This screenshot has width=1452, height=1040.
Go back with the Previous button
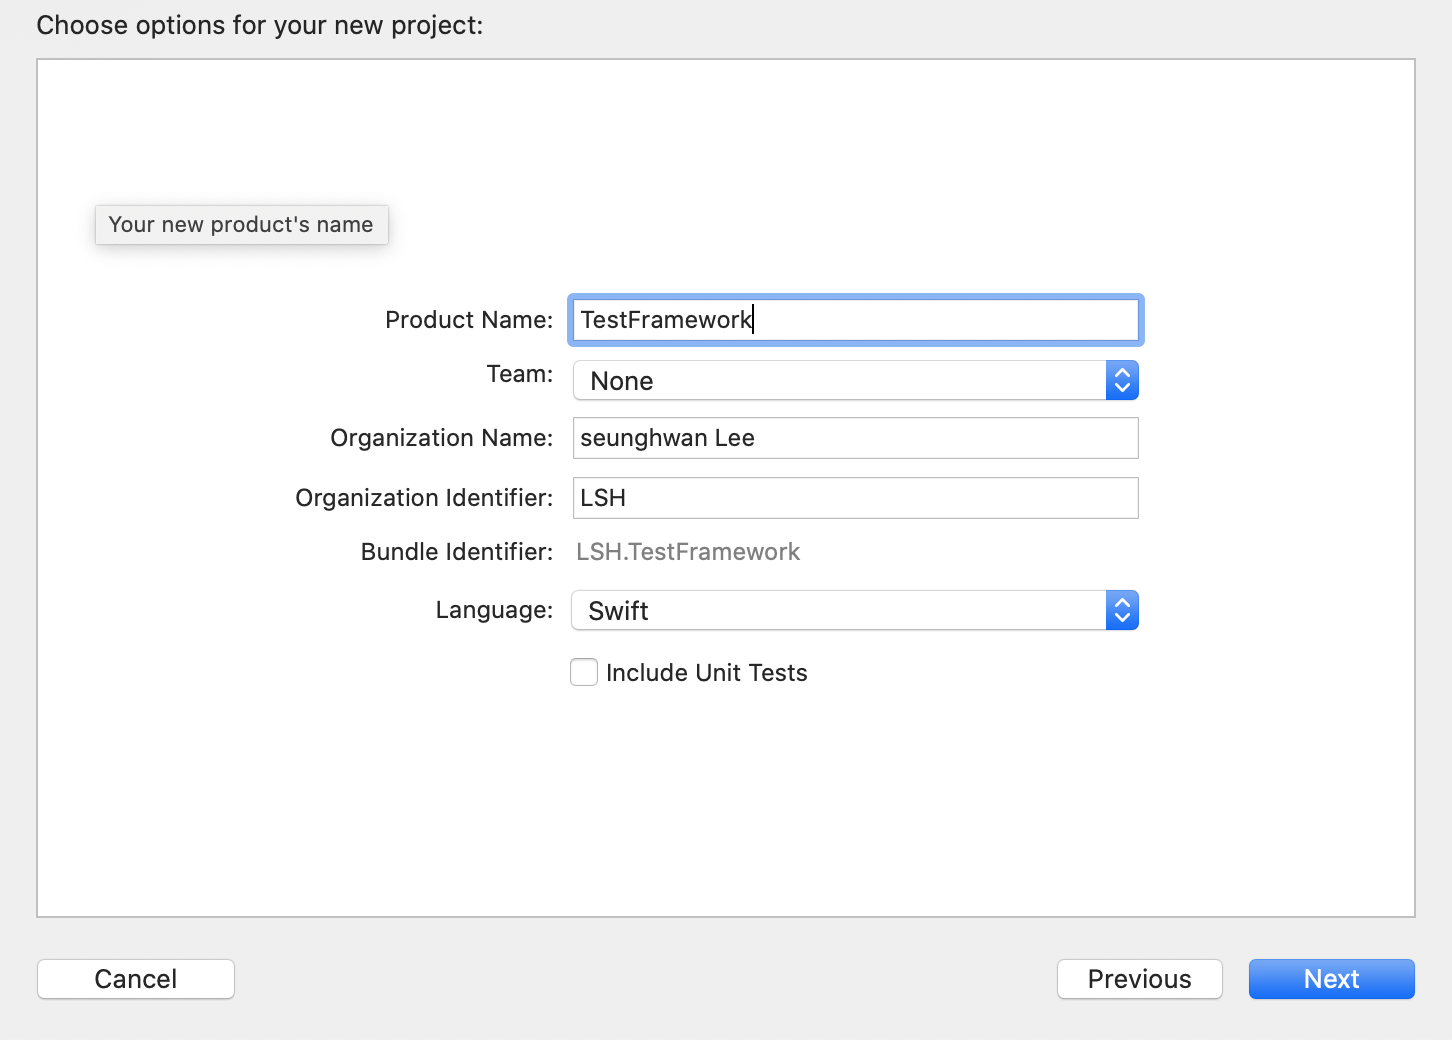point(1139,979)
